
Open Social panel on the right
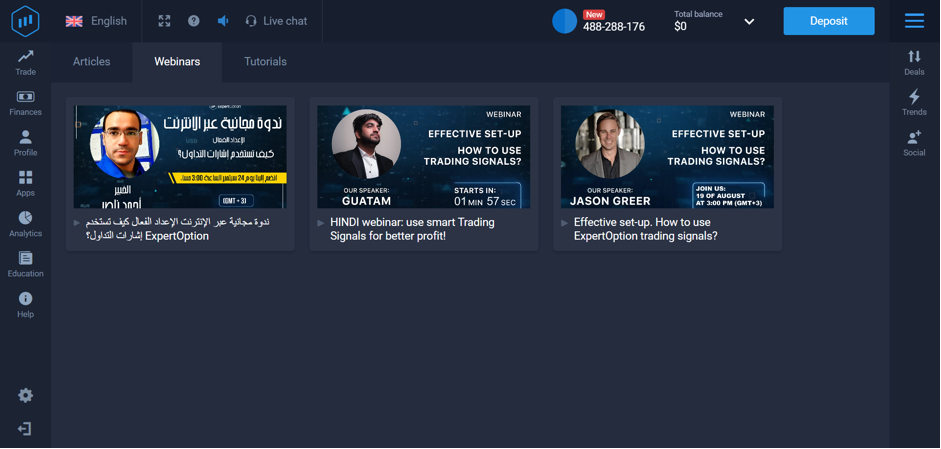[914, 143]
